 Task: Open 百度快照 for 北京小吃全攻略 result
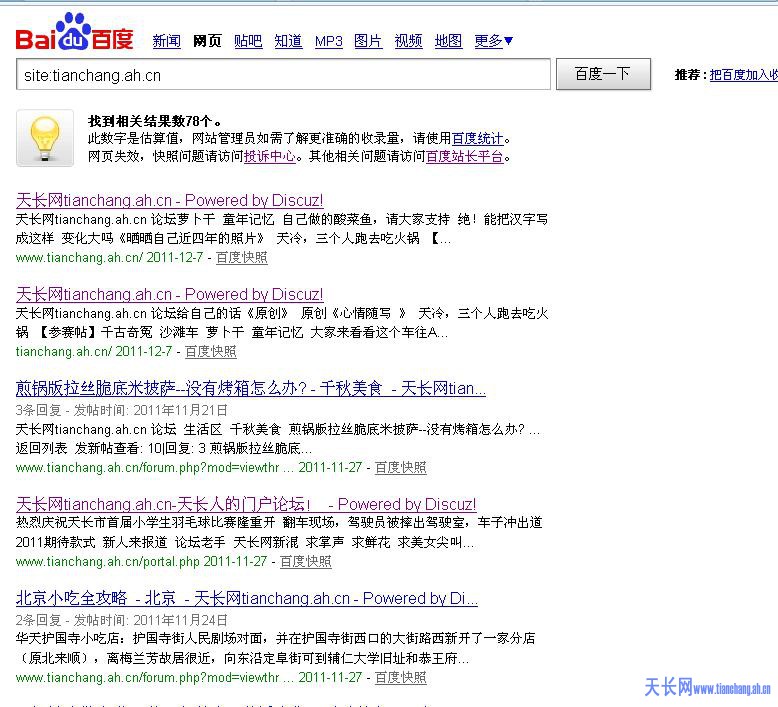401,677
